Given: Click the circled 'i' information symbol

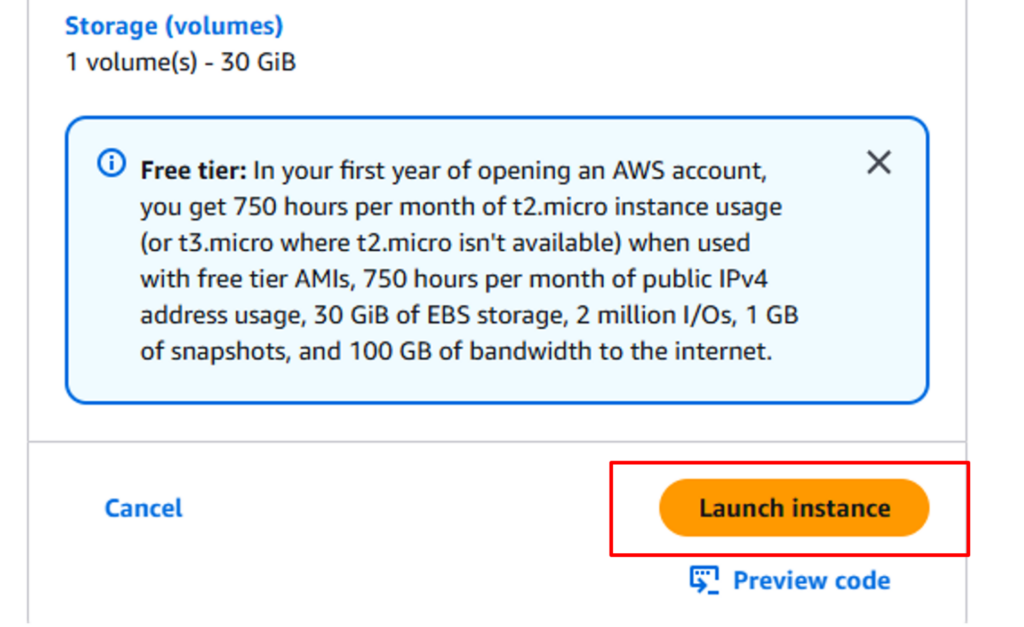Looking at the screenshot, I should pyautogui.click(x=112, y=163).
